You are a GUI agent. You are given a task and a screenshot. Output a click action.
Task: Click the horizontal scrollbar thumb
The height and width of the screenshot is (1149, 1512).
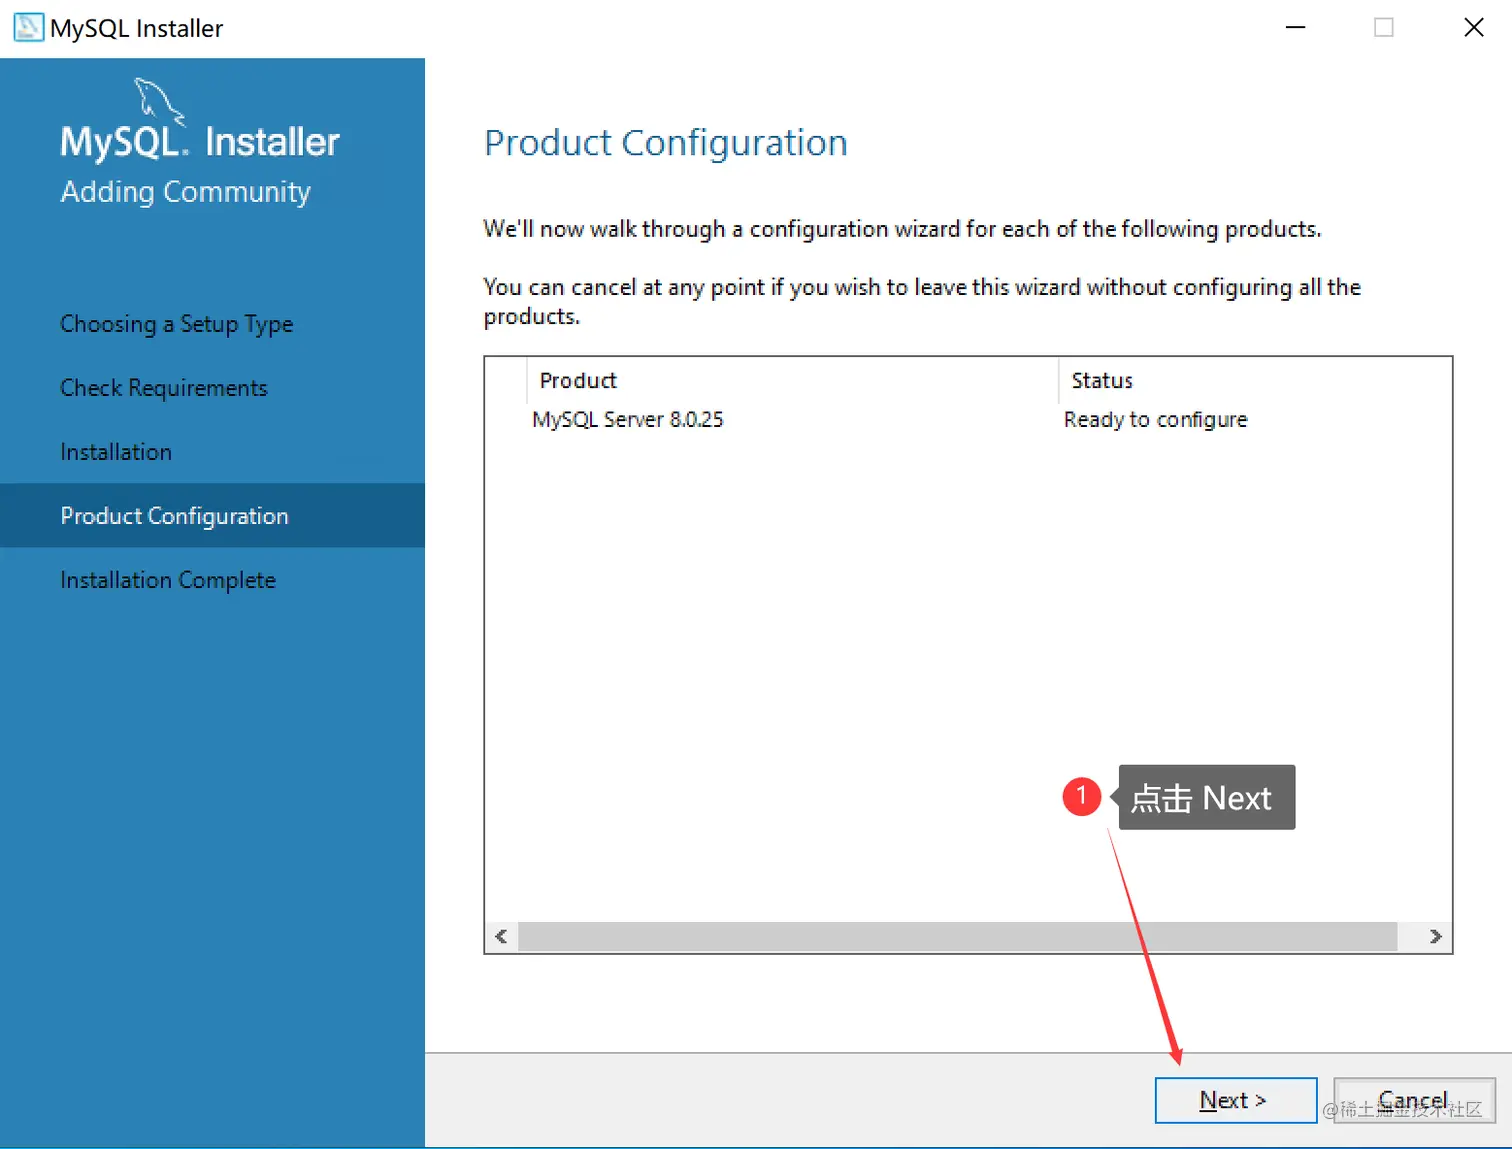tap(957, 936)
